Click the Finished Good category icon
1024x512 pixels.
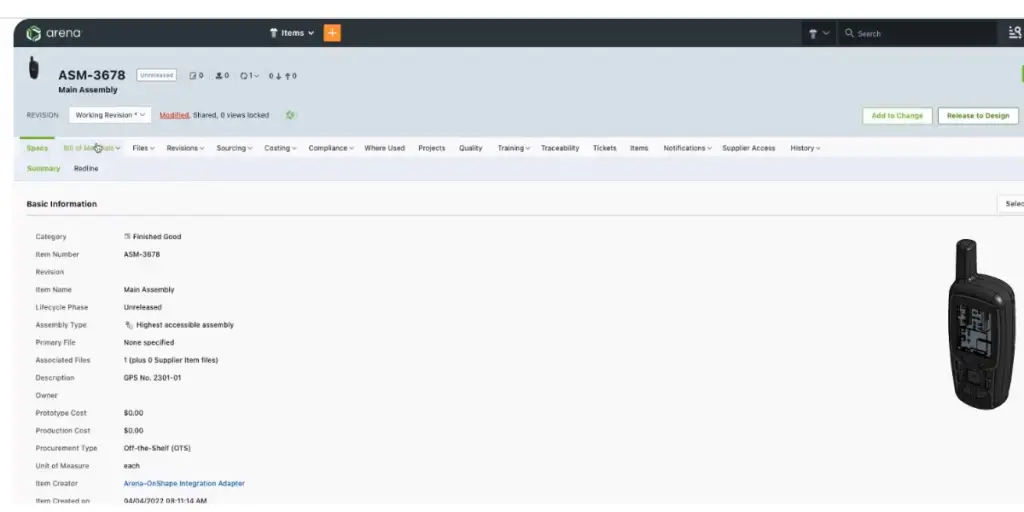click(127, 237)
